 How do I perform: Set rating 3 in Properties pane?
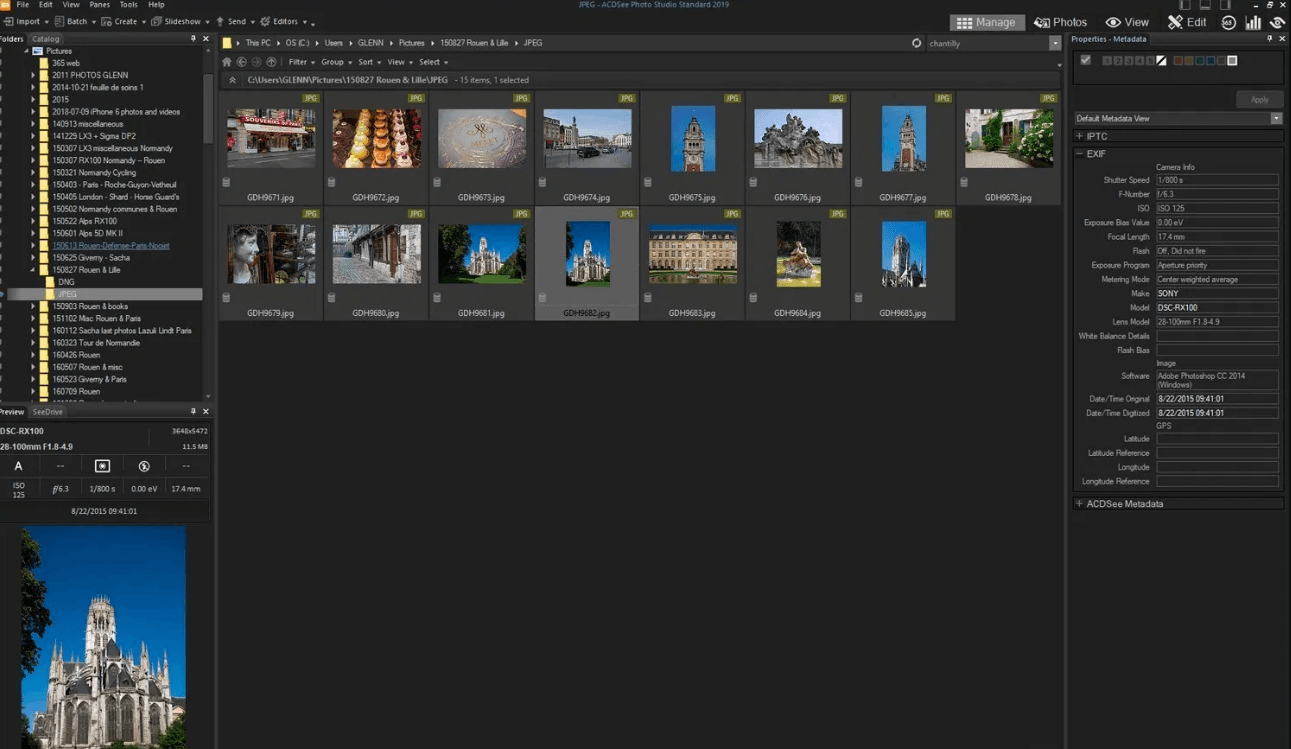click(x=1129, y=61)
